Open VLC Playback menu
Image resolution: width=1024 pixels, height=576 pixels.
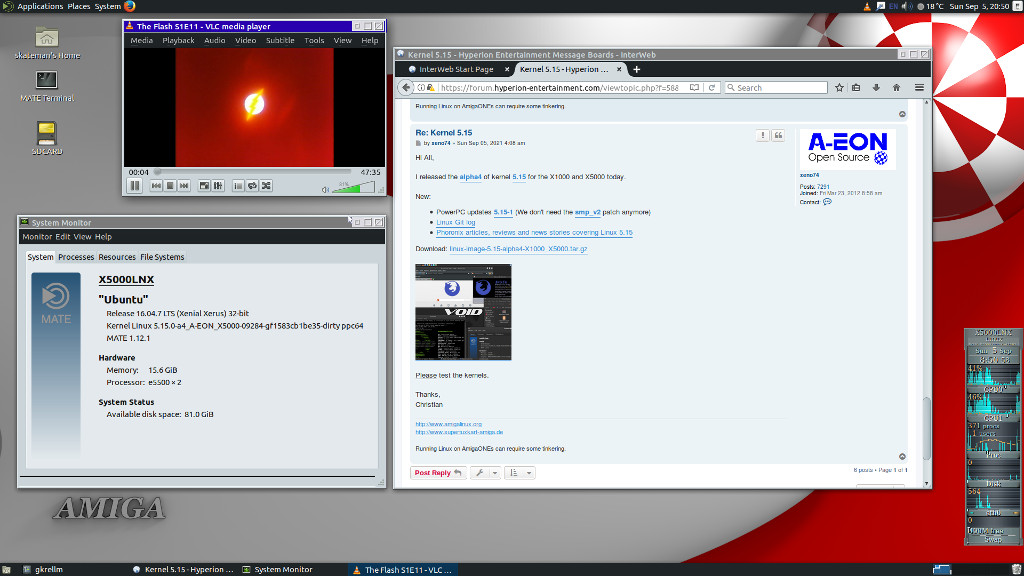point(178,40)
